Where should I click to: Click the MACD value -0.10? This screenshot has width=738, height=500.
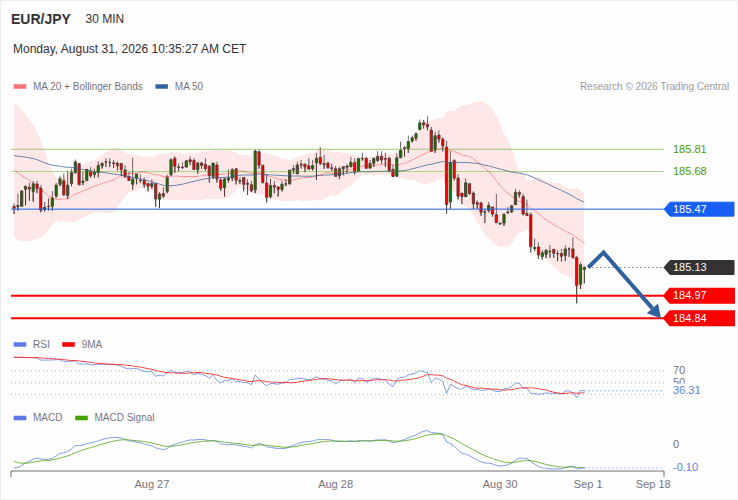tap(686, 468)
